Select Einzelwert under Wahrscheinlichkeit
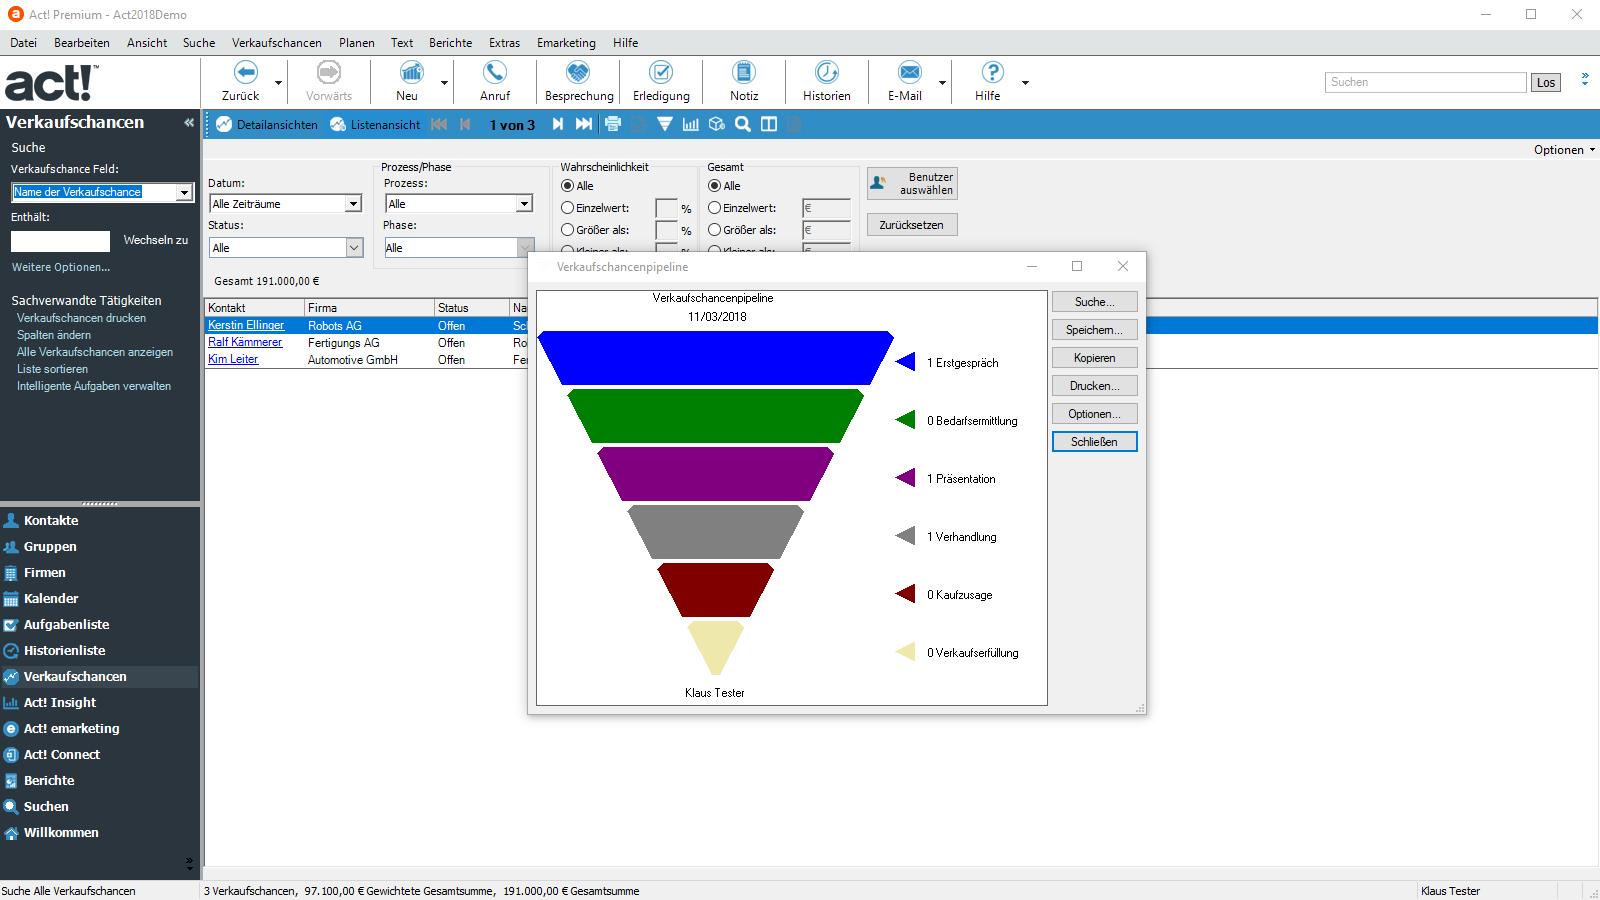 [568, 208]
